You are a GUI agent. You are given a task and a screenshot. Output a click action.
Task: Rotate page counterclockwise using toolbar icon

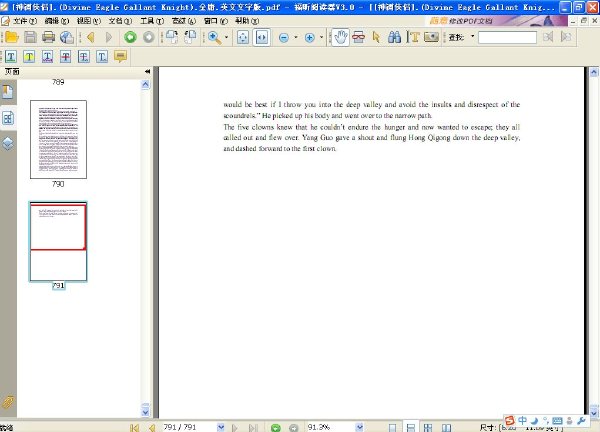pyautogui.click(x=190, y=37)
